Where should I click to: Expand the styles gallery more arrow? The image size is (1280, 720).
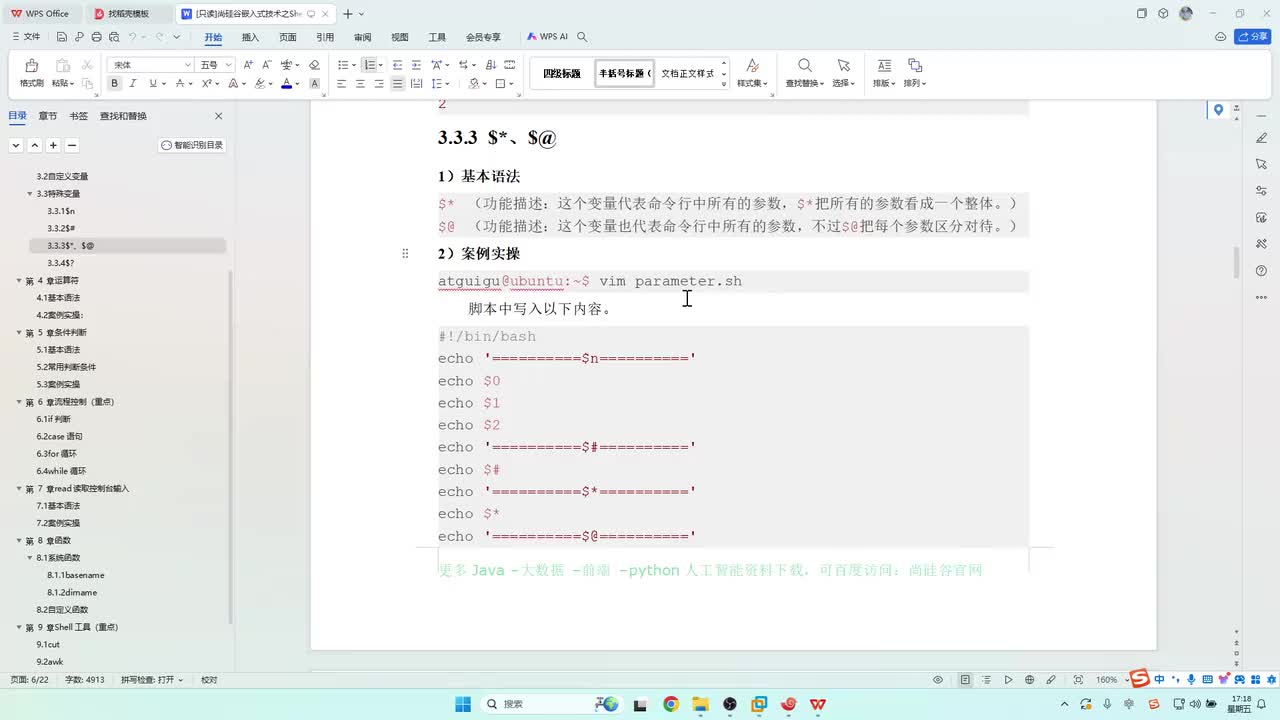[725, 84]
